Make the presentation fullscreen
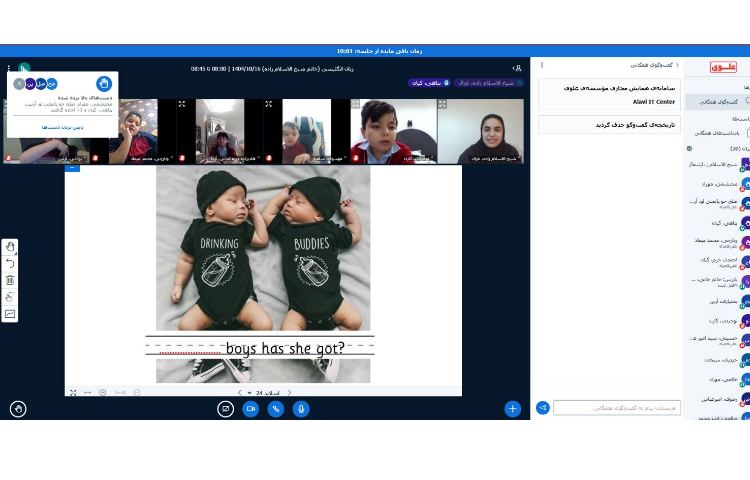The width and height of the screenshot is (750, 480). [x=73, y=392]
